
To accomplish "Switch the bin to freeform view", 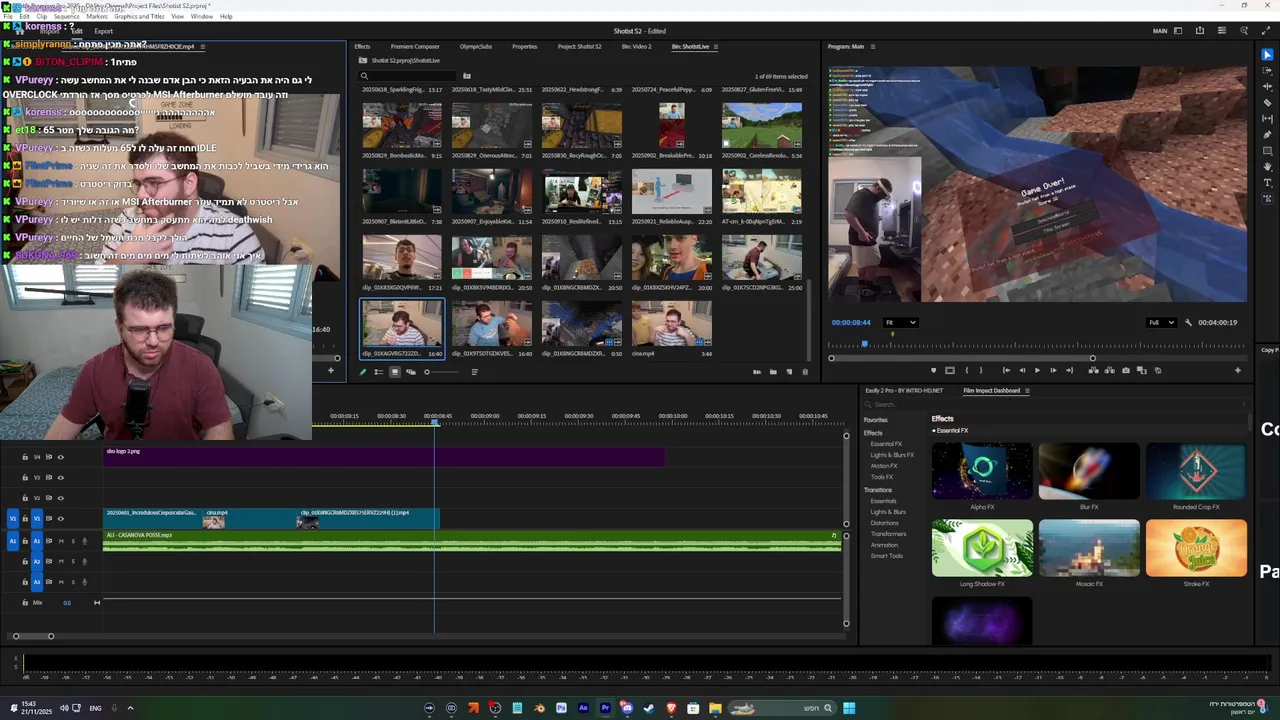I will point(410,372).
